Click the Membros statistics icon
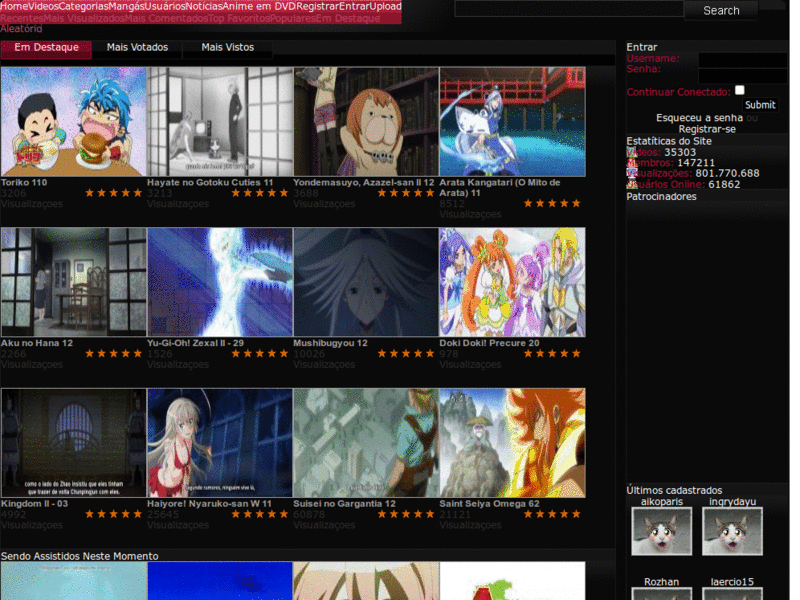 [x=631, y=163]
